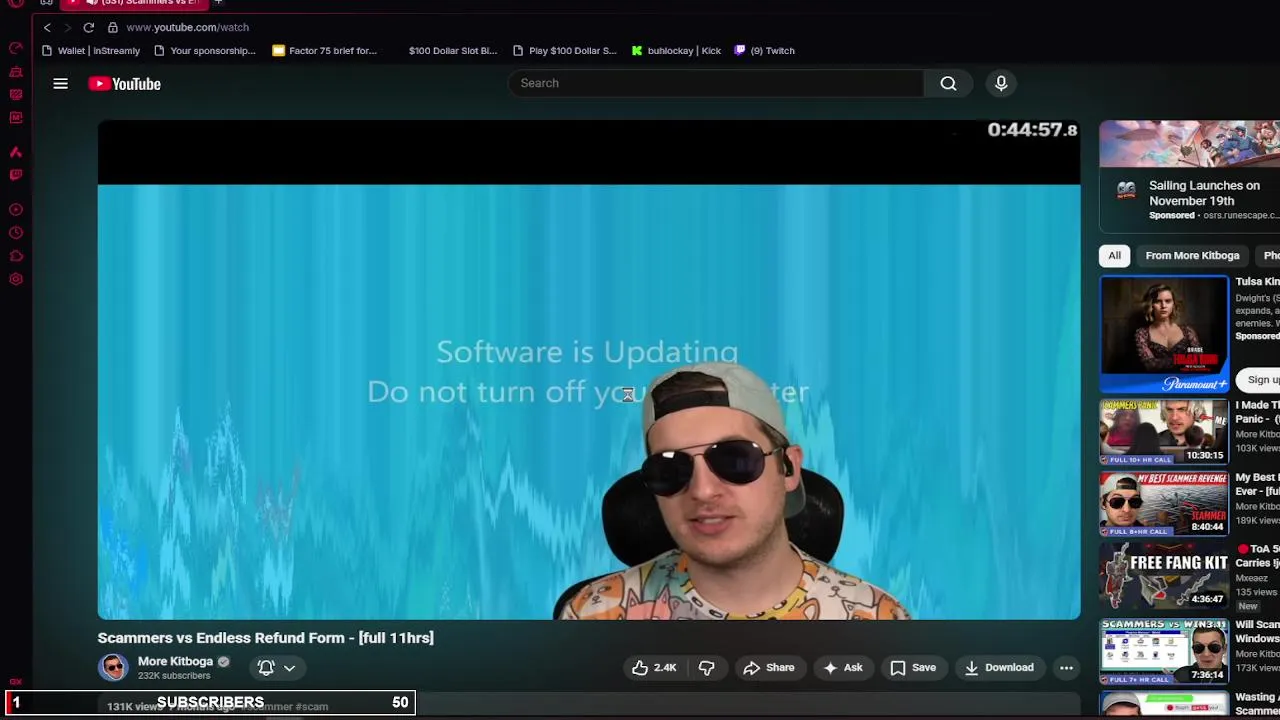Open the YouTube hamburger guide menu
The height and width of the screenshot is (720, 1280).
tap(60, 84)
